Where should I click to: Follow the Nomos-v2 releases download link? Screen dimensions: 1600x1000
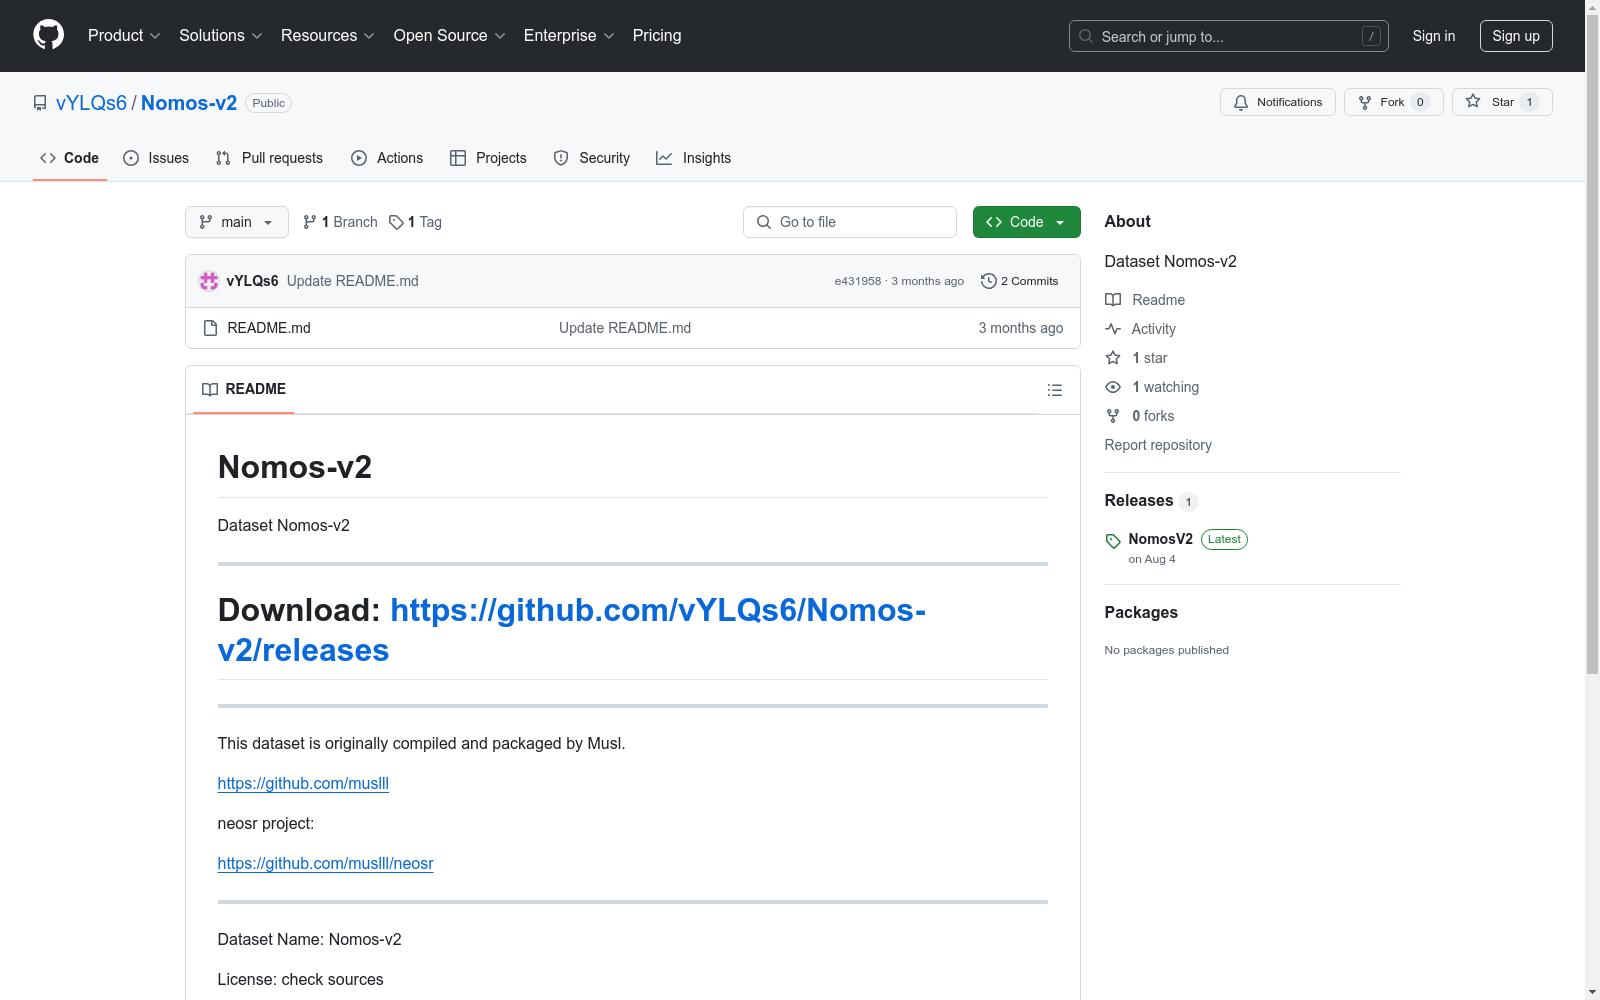572,630
